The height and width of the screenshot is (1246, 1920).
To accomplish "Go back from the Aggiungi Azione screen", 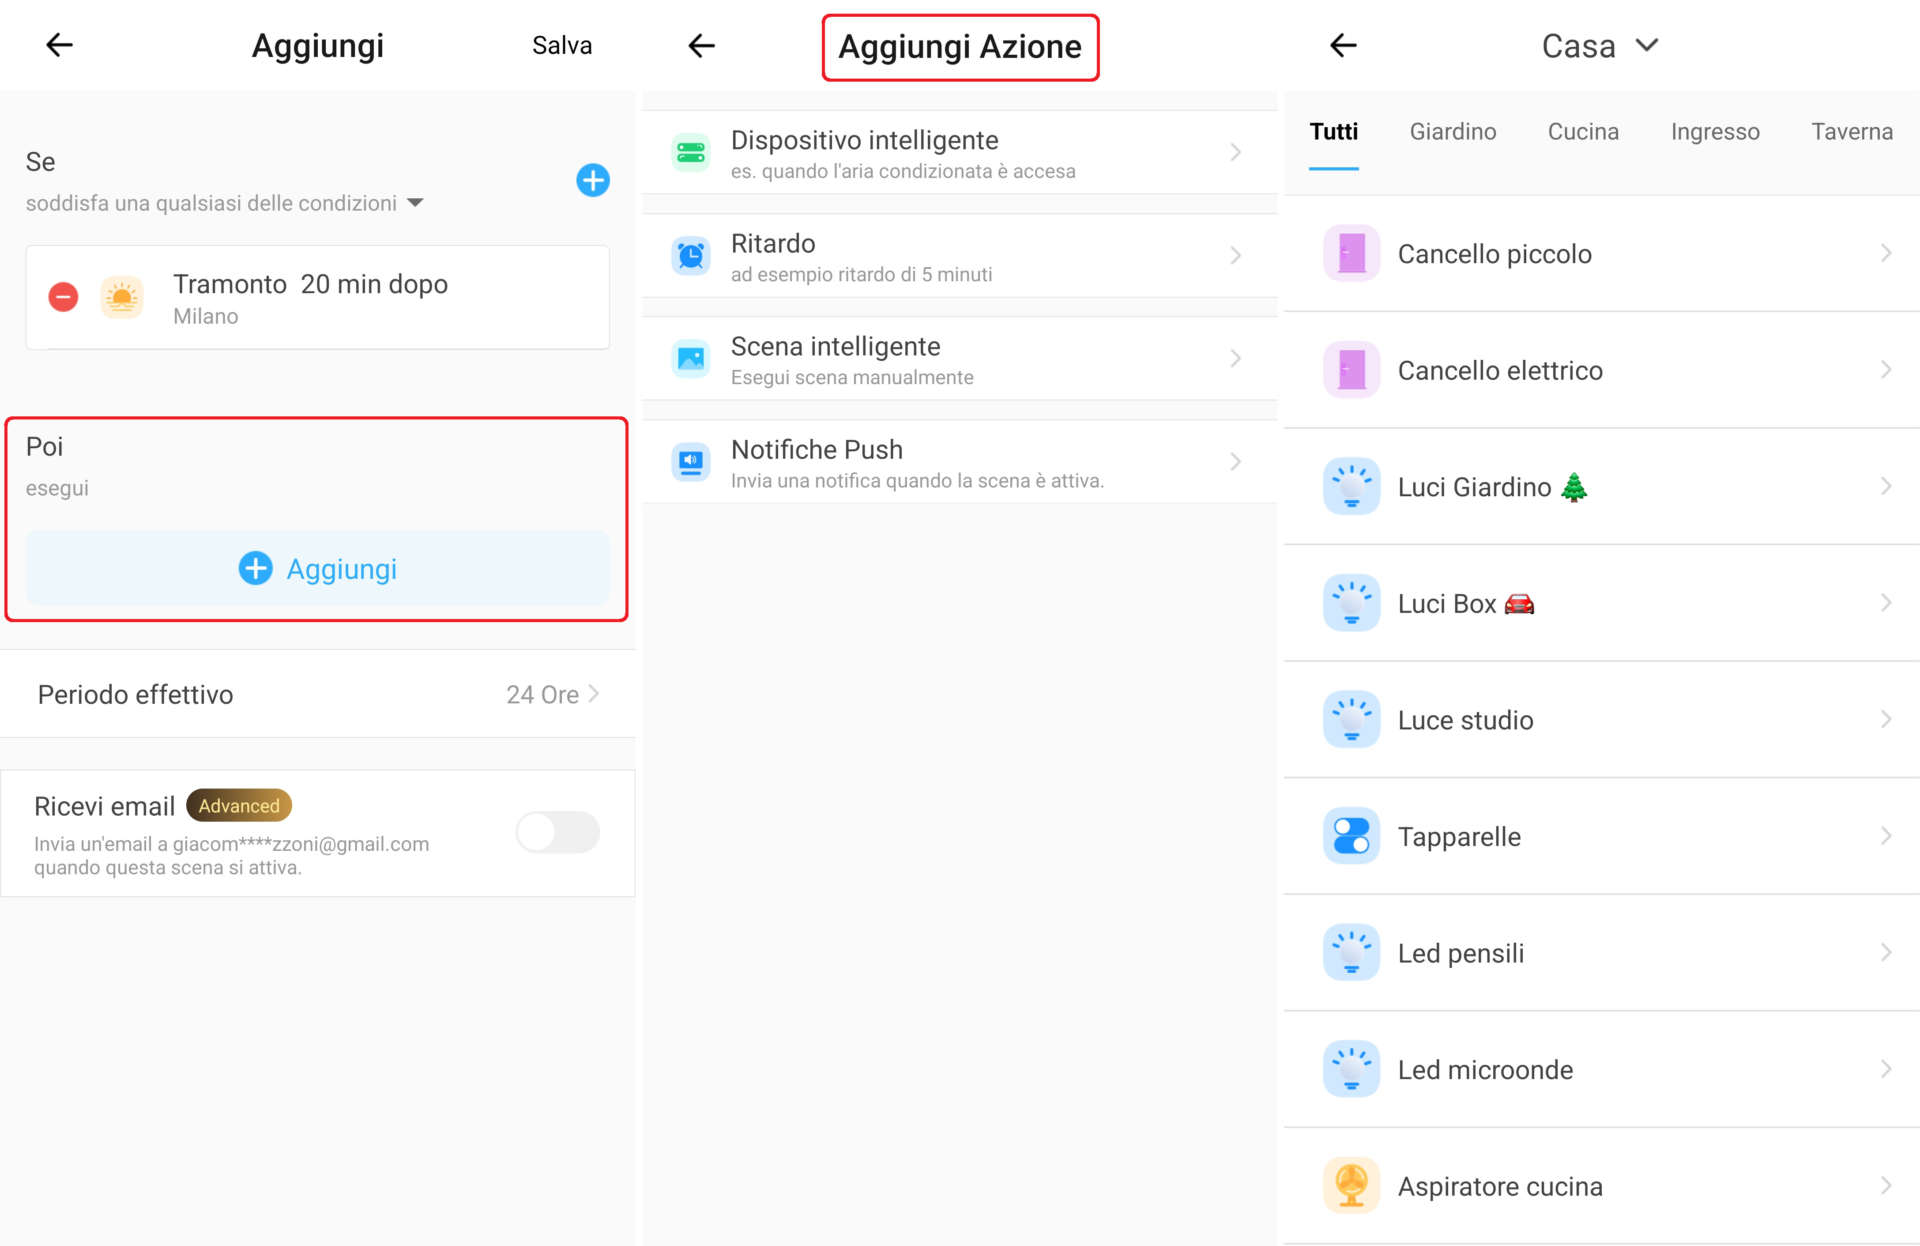I will [x=702, y=46].
